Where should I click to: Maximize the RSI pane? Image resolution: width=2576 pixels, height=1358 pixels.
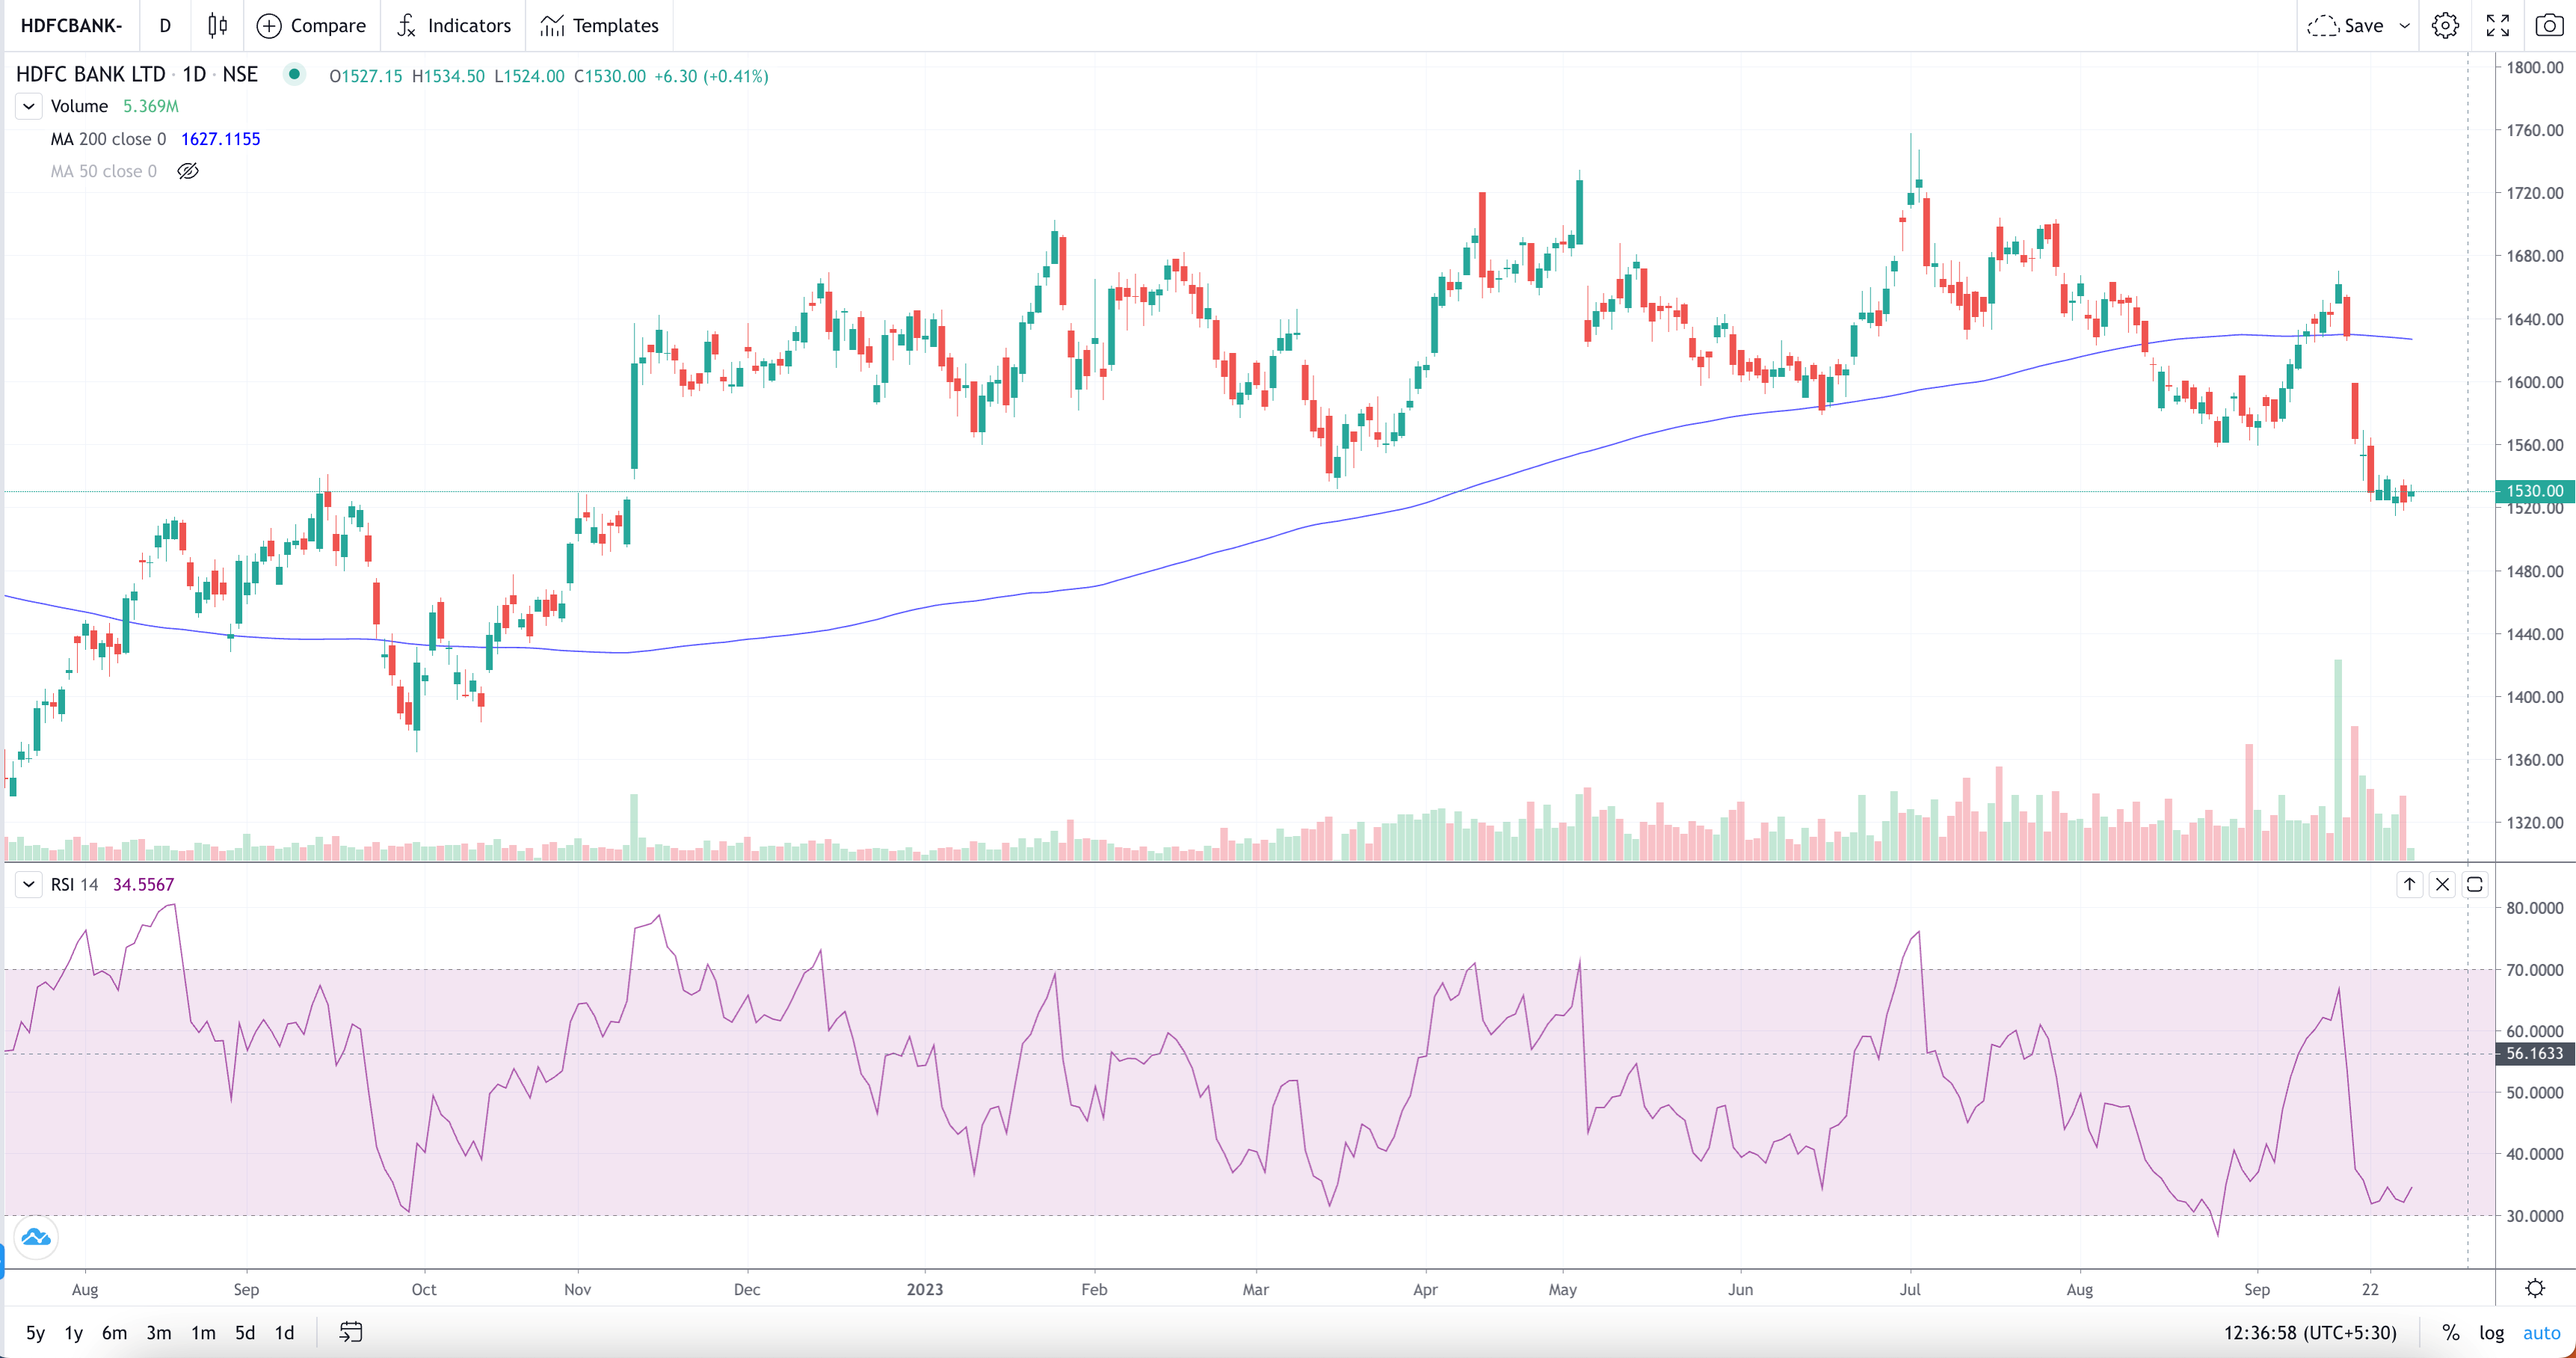click(2474, 884)
